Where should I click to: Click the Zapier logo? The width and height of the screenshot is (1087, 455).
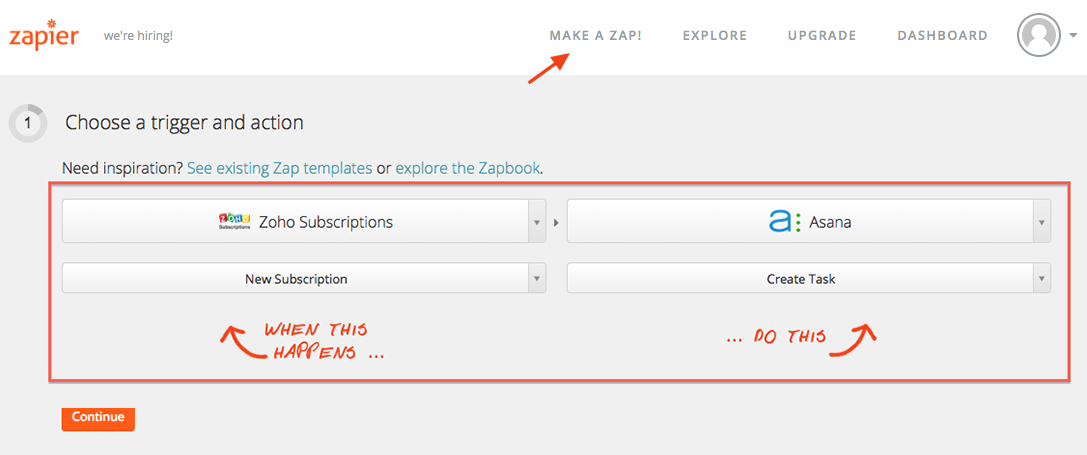pos(44,35)
